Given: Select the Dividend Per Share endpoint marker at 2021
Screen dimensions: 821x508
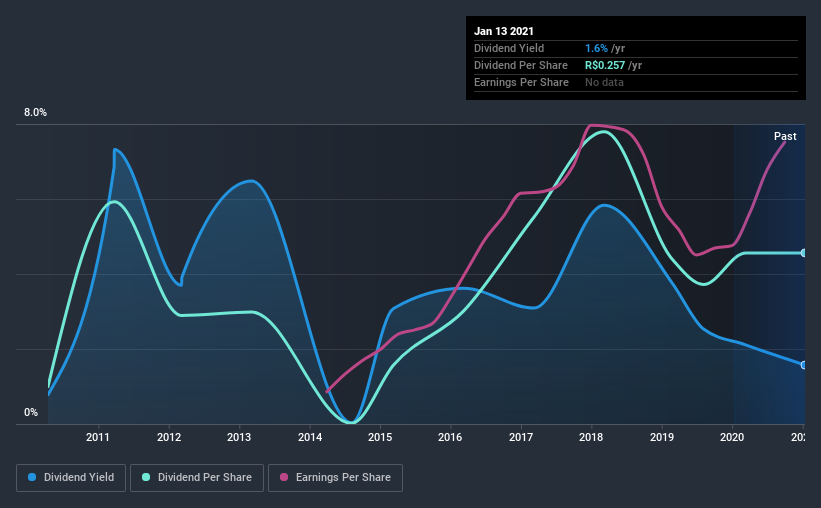Looking at the screenshot, I should coord(804,253).
